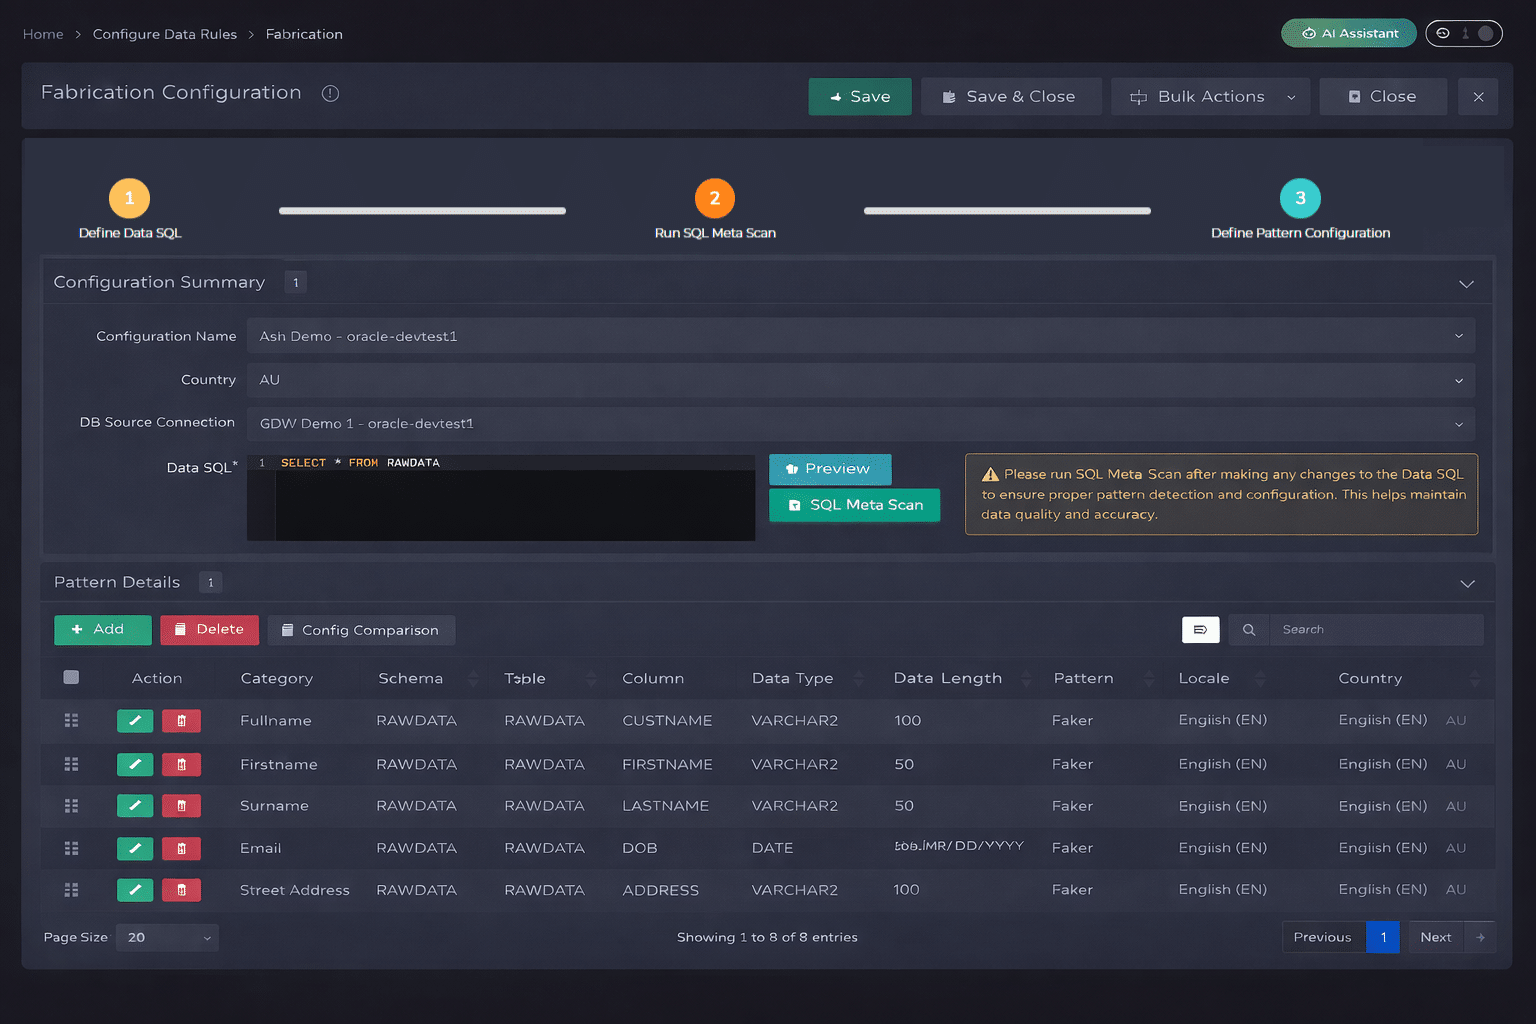Collapse the Pattern Details section
1536x1024 pixels.
point(1467,583)
